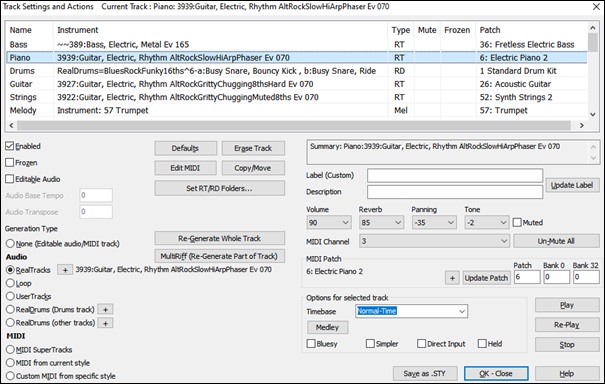This screenshot has width=605, height=384.
Task: Click the Erase Track button
Action: coord(253,148)
